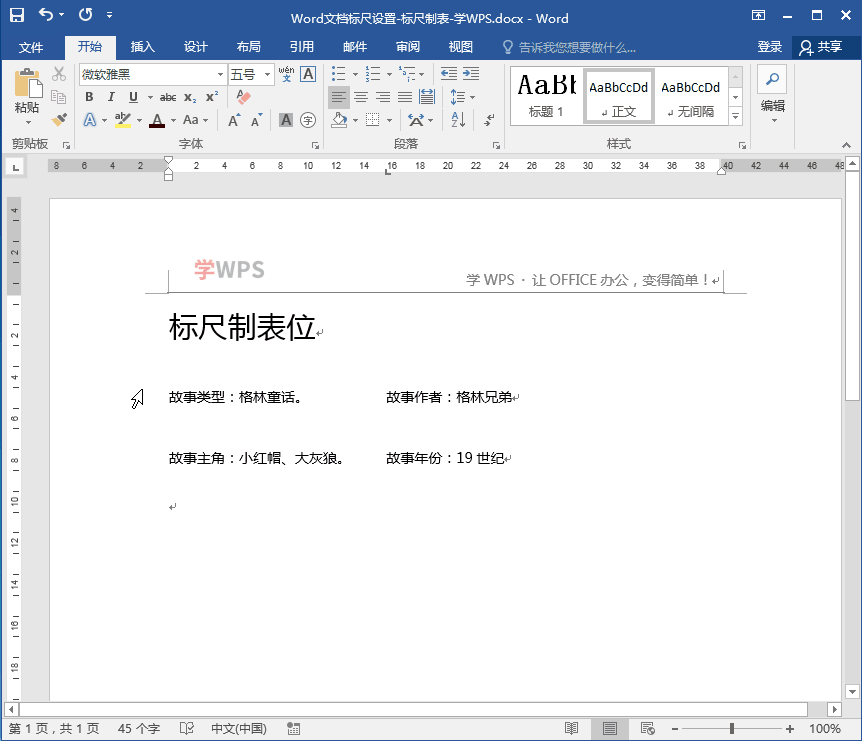Toggle Strikethrough formatting
The image size is (862, 741).
[x=168, y=97]
